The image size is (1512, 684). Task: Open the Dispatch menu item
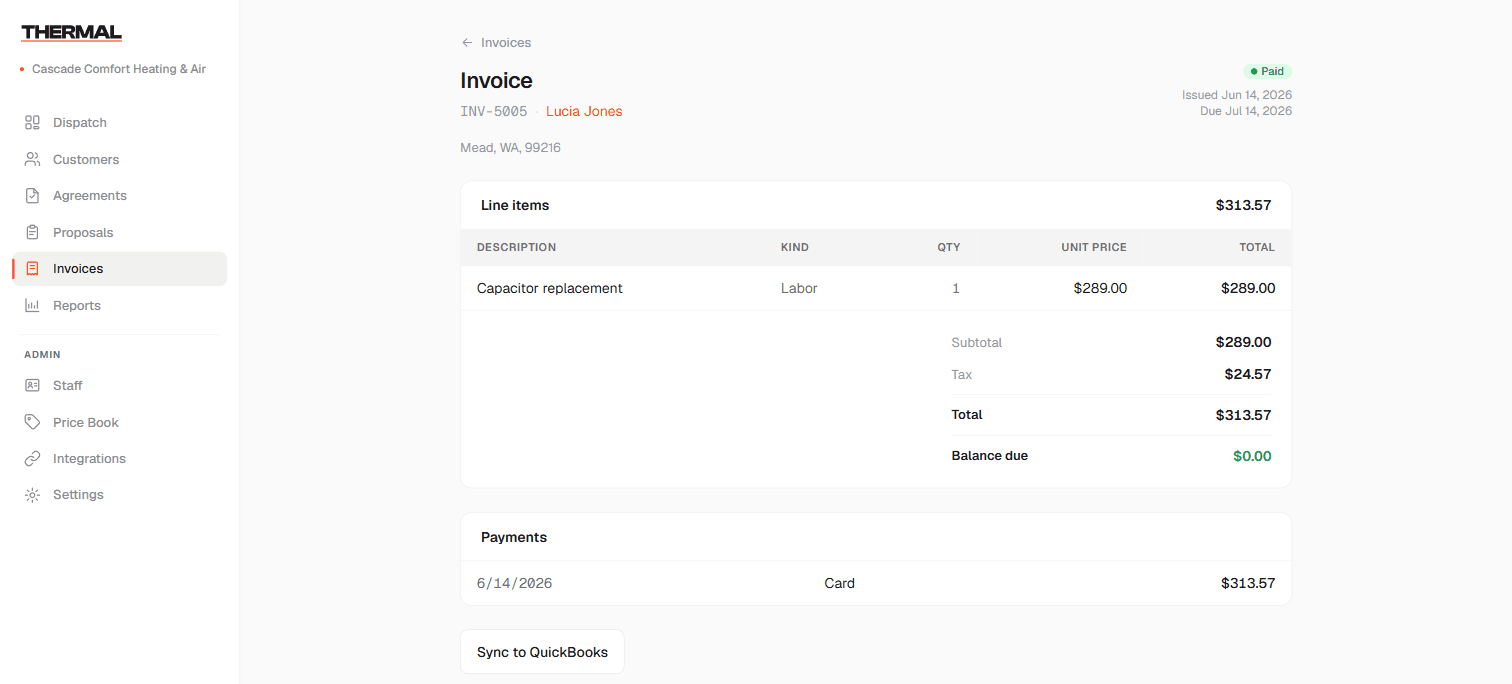(x=119, y=123)
